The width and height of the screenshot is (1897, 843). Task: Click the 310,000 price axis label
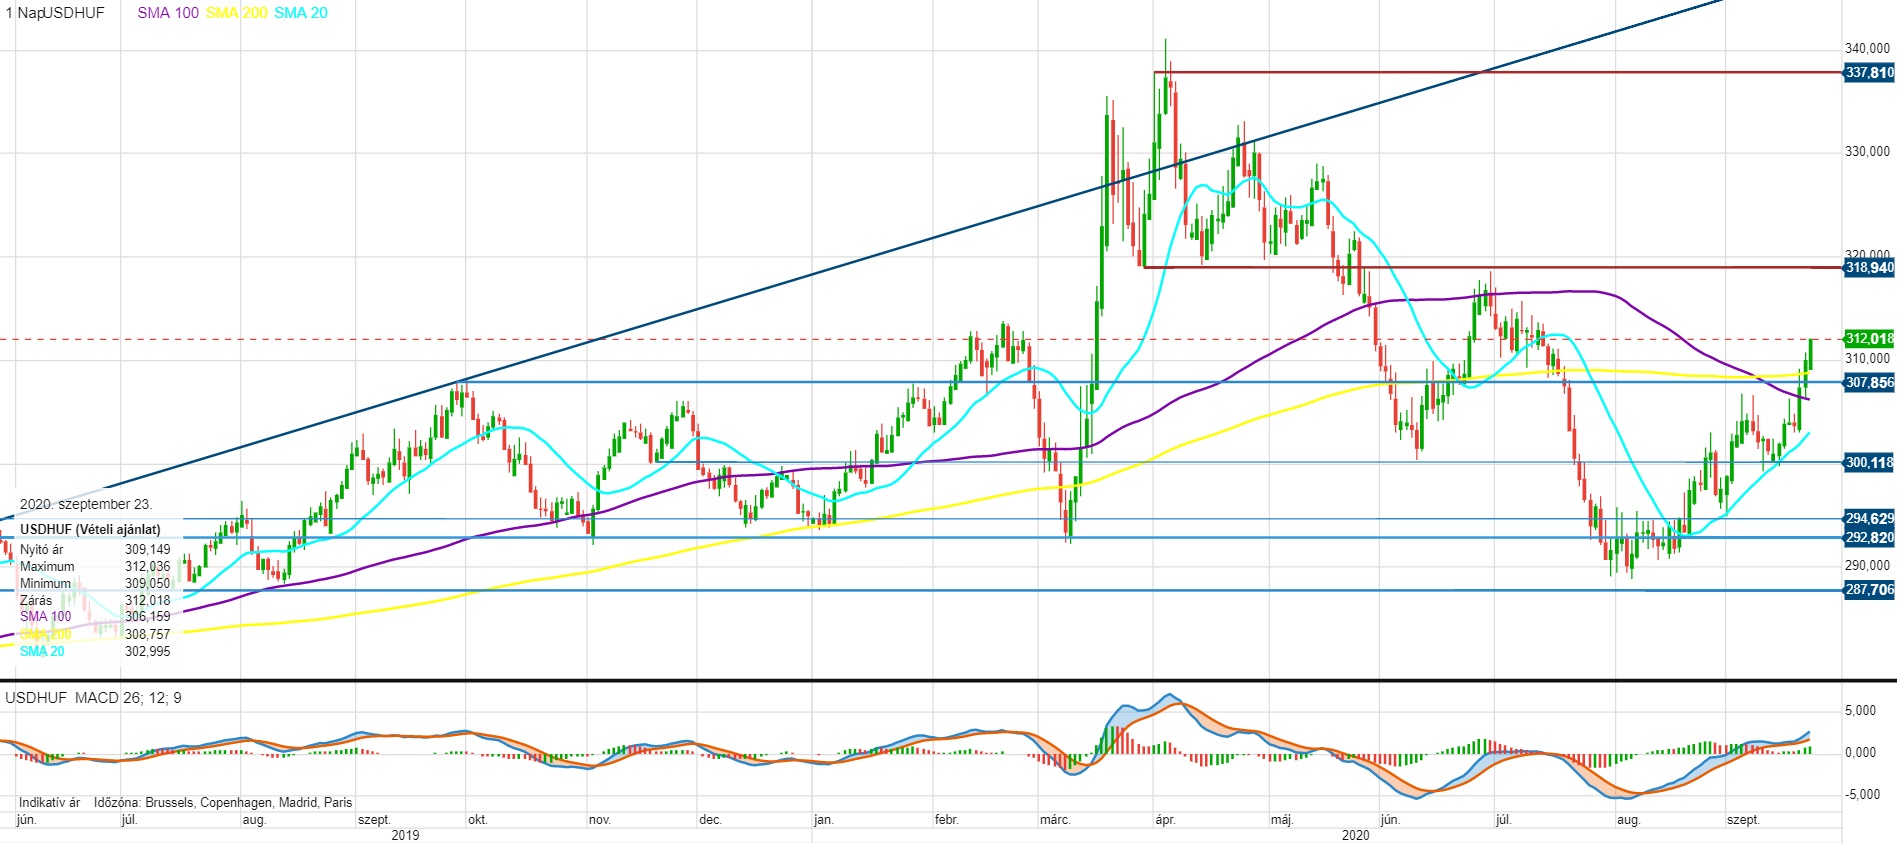tap(1867, 358)
